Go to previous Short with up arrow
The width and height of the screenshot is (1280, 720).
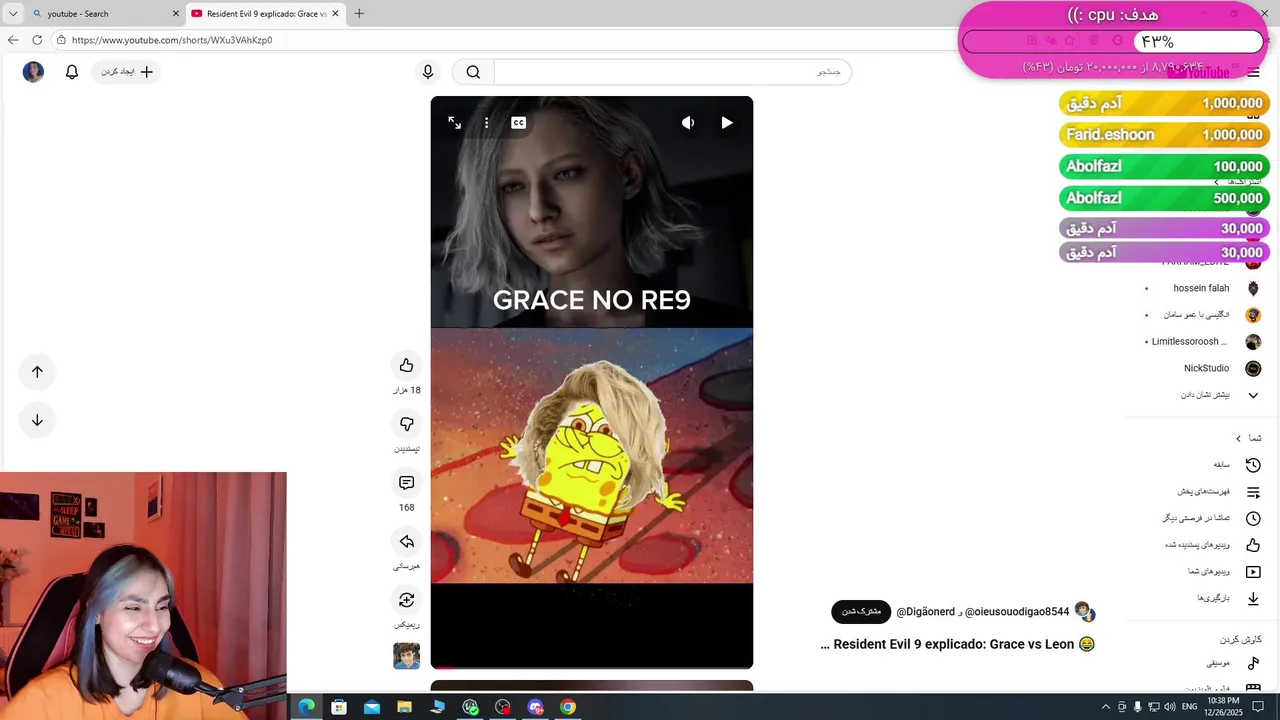(x=37, y=372)
